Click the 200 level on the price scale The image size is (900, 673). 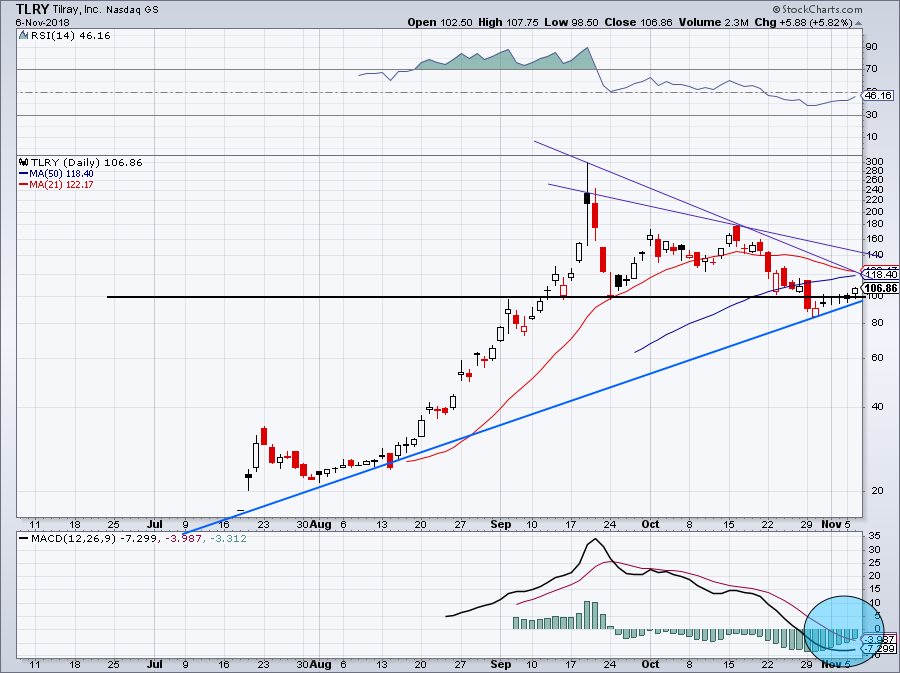pyautogui.click(x=874, y=212)
